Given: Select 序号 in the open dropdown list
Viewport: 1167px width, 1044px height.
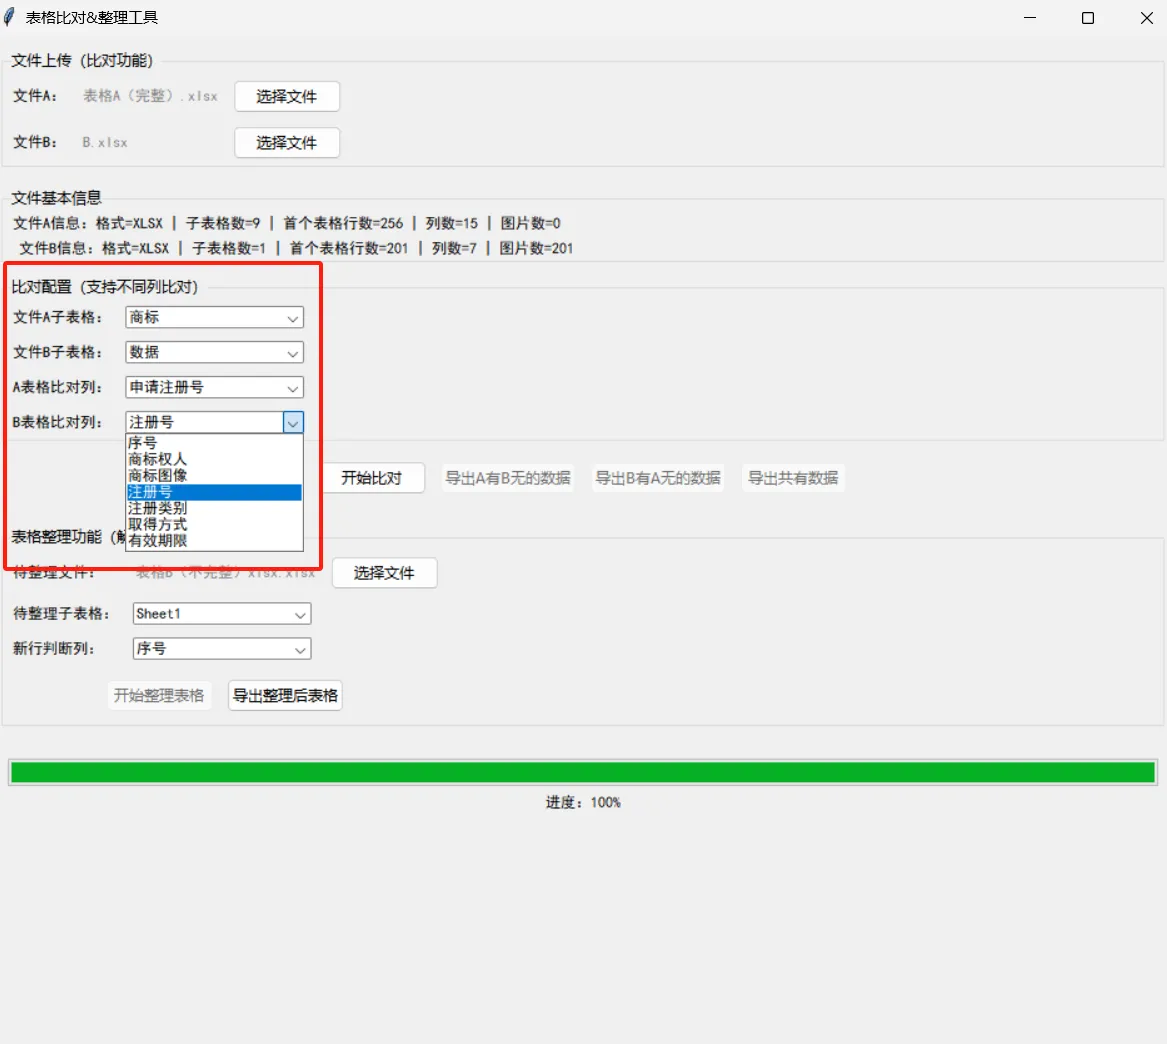Looking at the screenshot, I should point(214,443).
